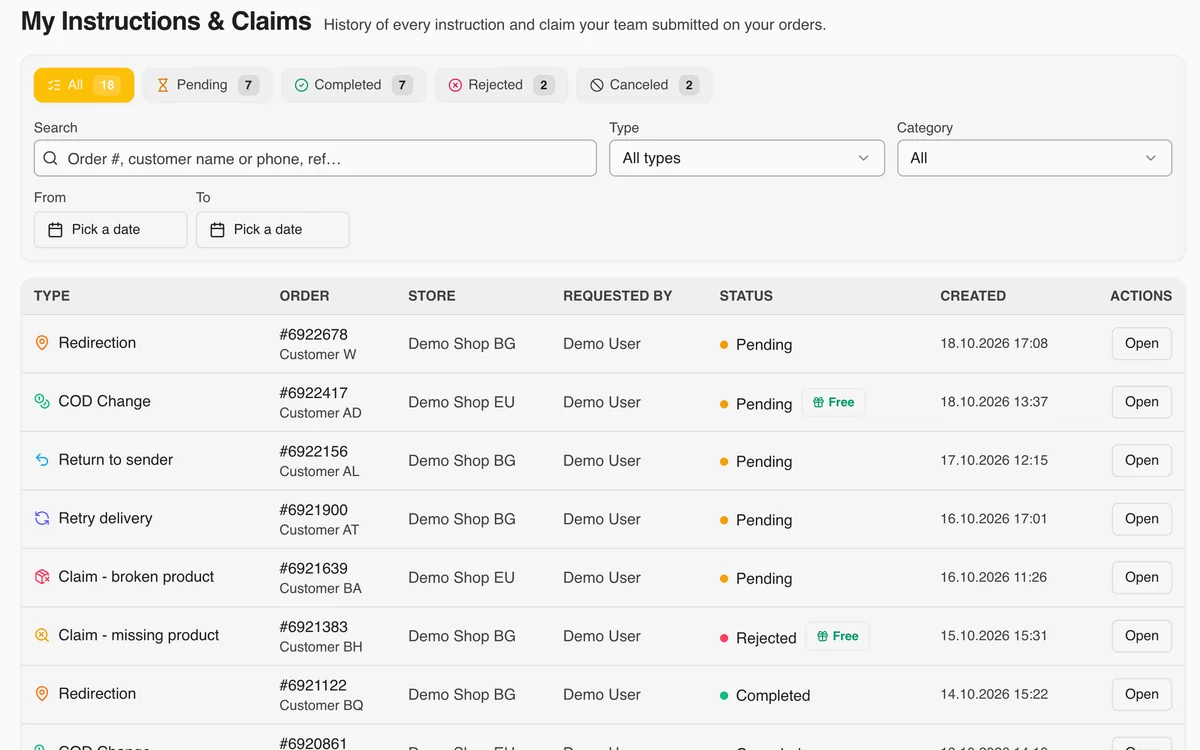Click the ORDER column header
This screenshot has height=750, width=1200.
[304, 296]
